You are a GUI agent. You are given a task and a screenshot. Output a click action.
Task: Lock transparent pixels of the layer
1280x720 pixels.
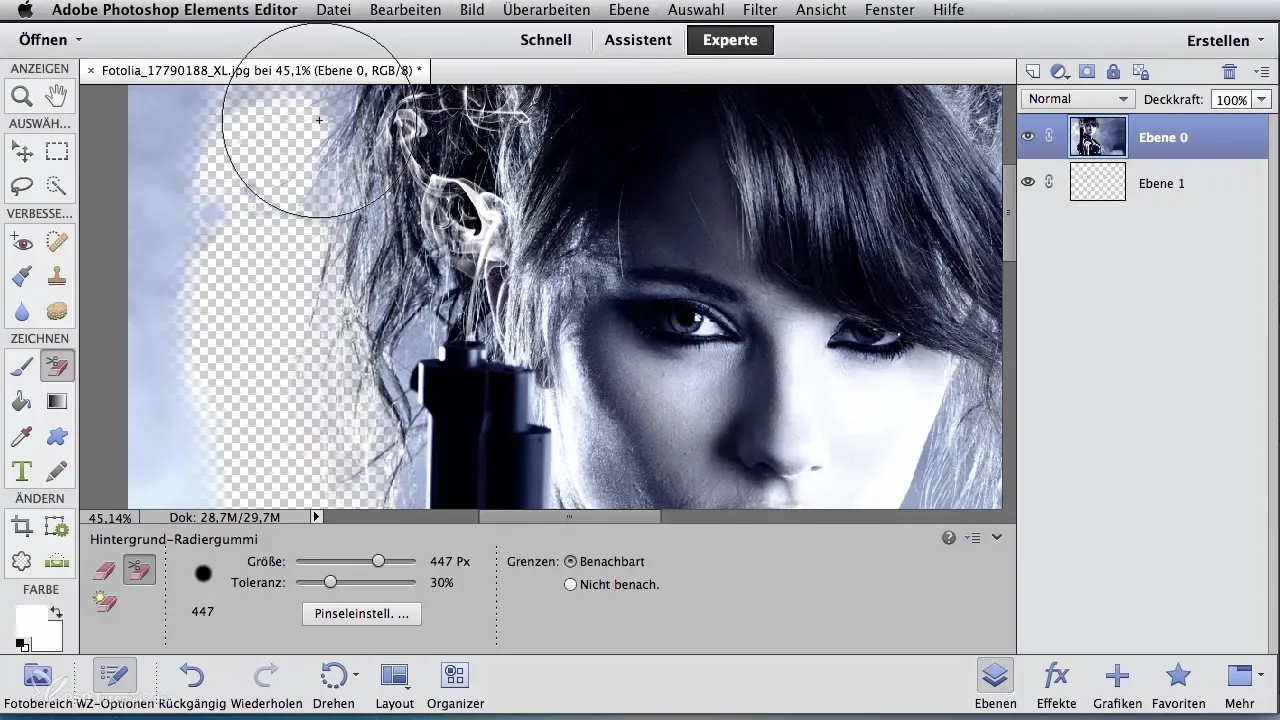[1139, 71]
